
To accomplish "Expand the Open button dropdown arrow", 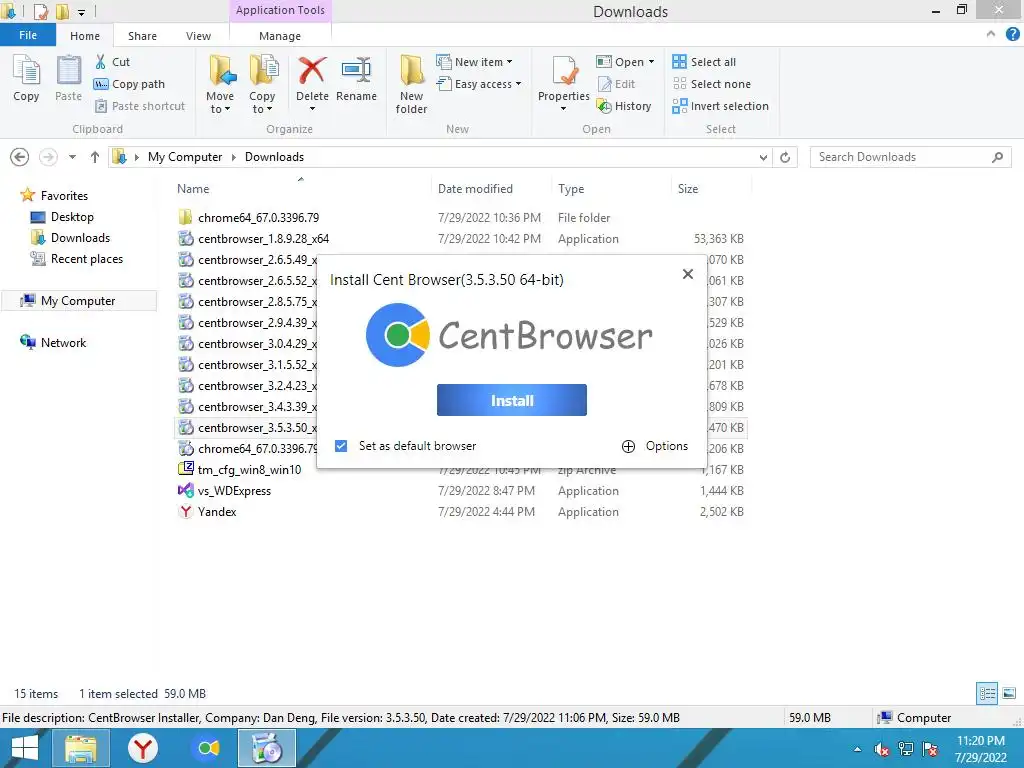I will point(651,62).
